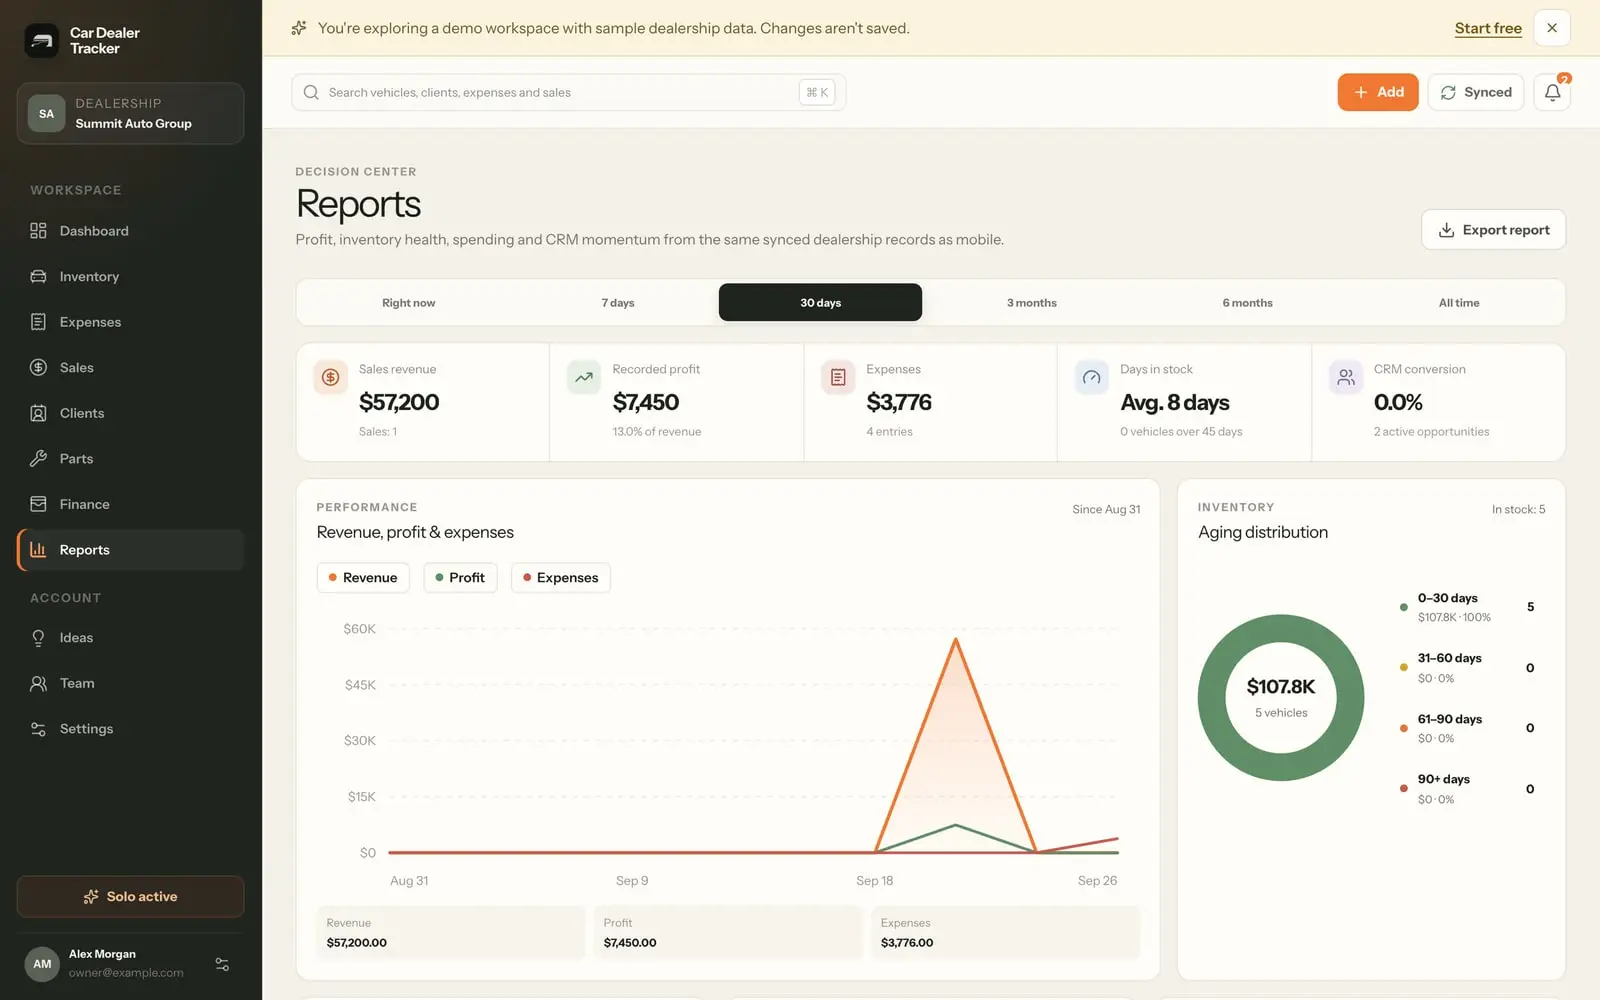Open the Summit Auto Group dealership switcher

[130, 114]
